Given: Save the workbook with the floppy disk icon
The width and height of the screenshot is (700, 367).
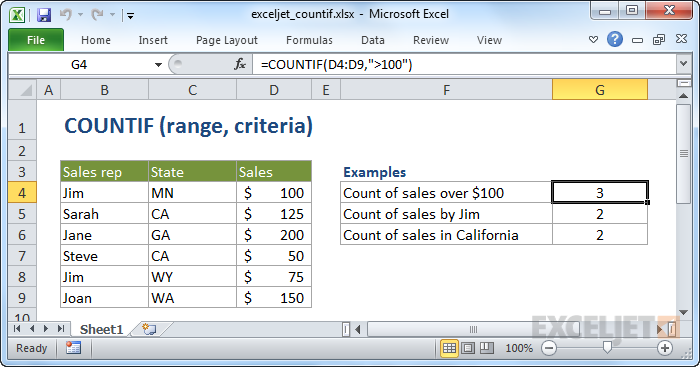Looking at the screenshot, I should [43, 15].
